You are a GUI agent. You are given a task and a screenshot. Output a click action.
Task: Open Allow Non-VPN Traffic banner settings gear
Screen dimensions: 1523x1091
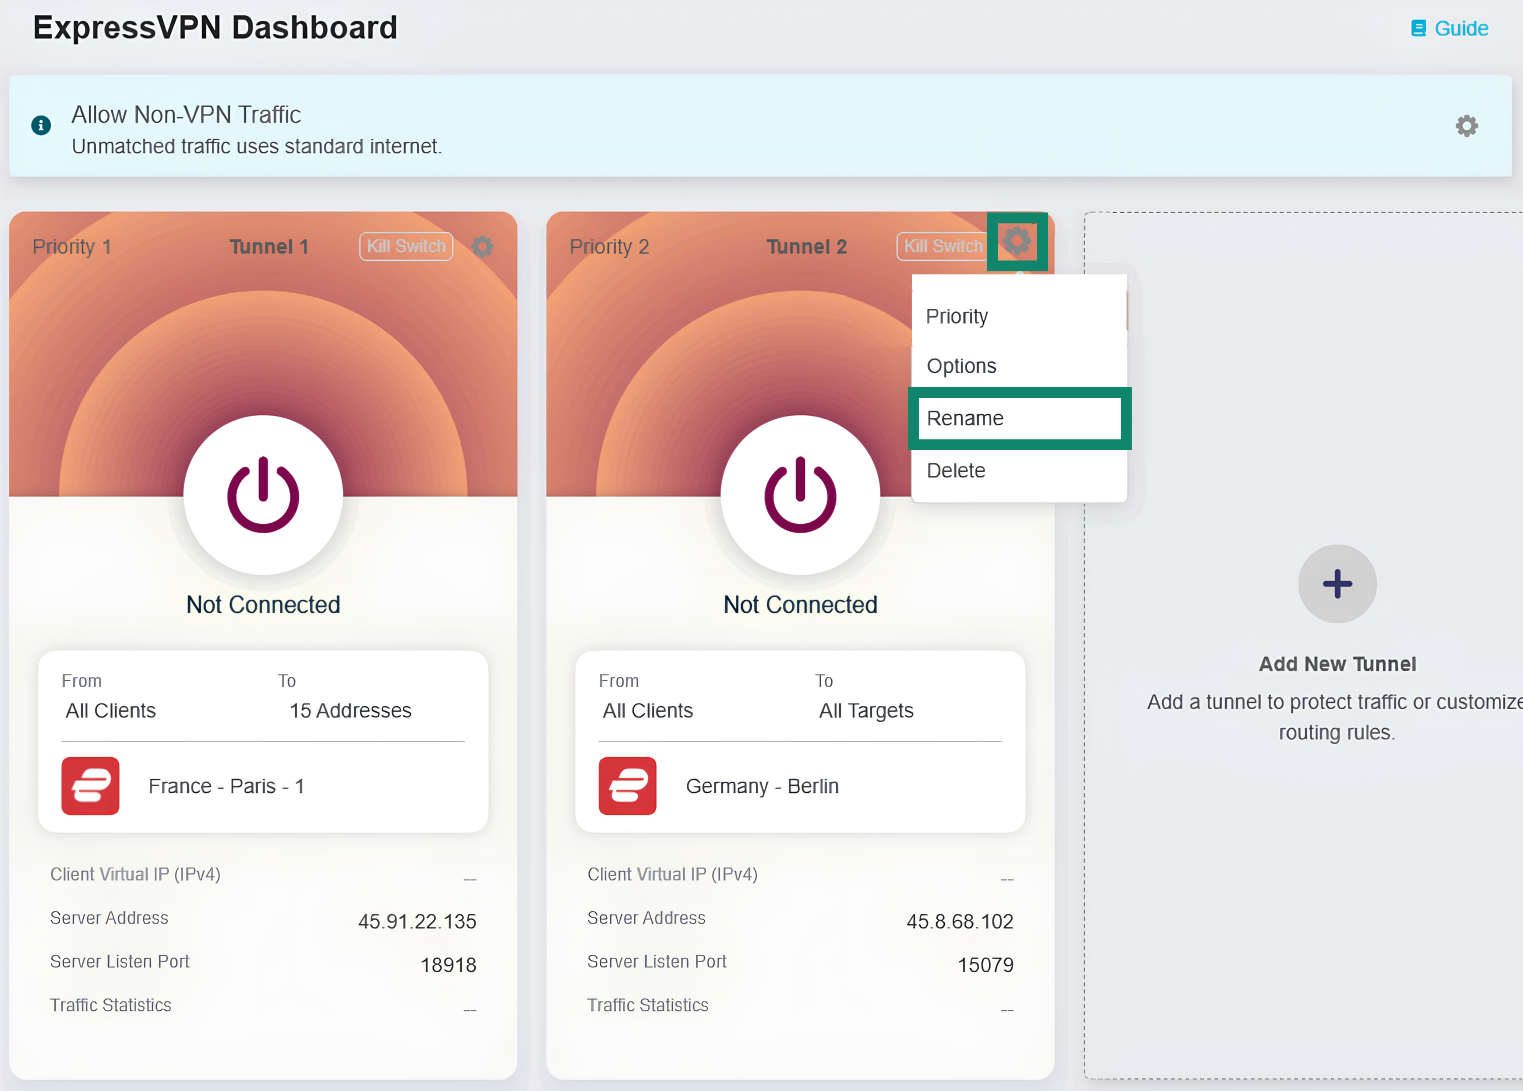point(1466,126)
